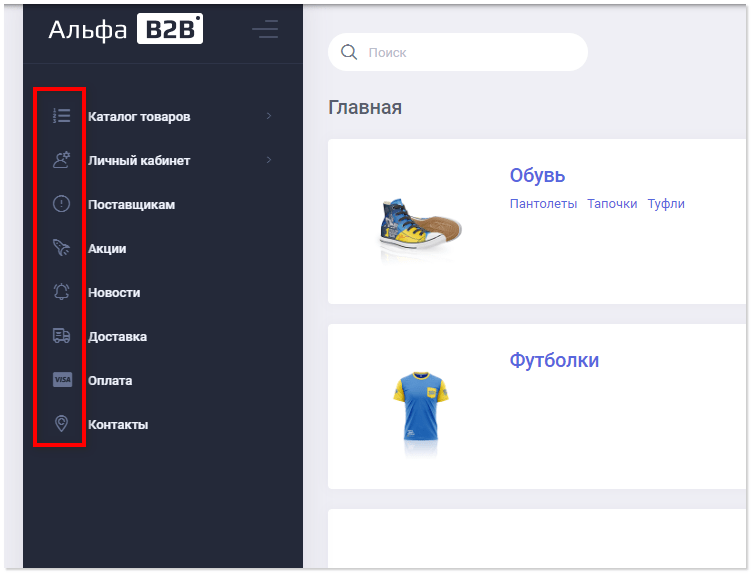Go to the Доставка page
The width and height of the screenshot is (751, 573).
click(117, 337)
